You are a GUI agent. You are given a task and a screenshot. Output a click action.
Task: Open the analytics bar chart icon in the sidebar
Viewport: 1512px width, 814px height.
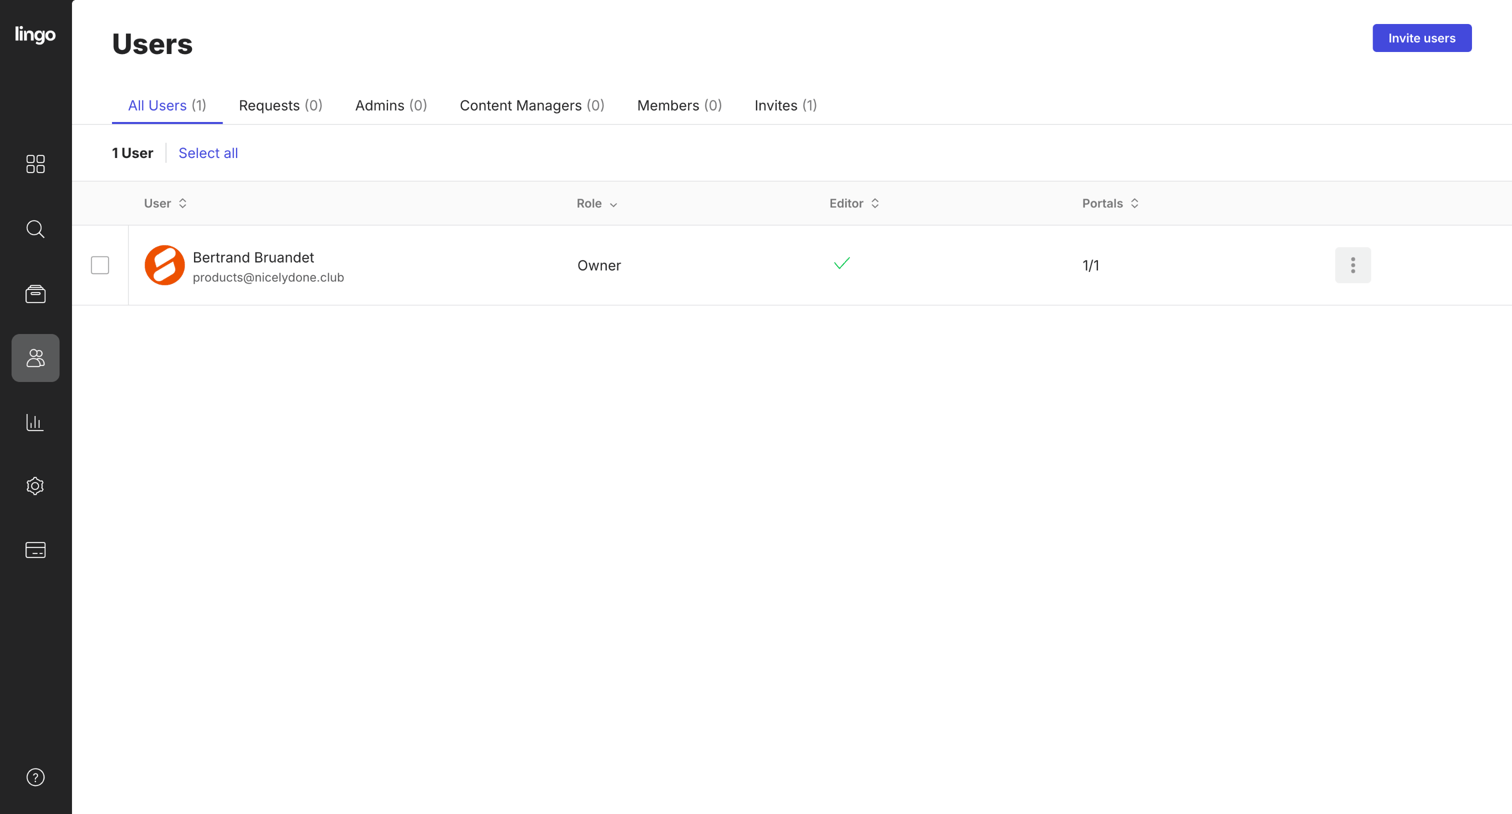35,422
